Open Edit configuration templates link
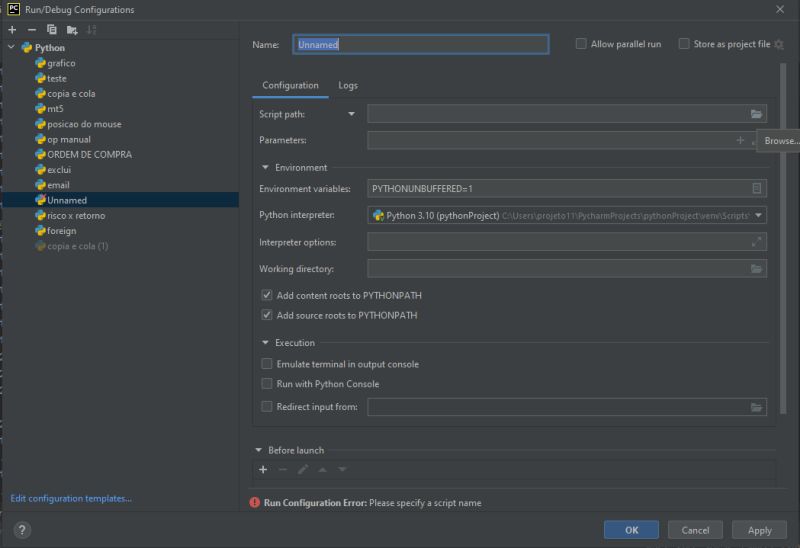The image size is (800, 548). click(x=71, y=499)
